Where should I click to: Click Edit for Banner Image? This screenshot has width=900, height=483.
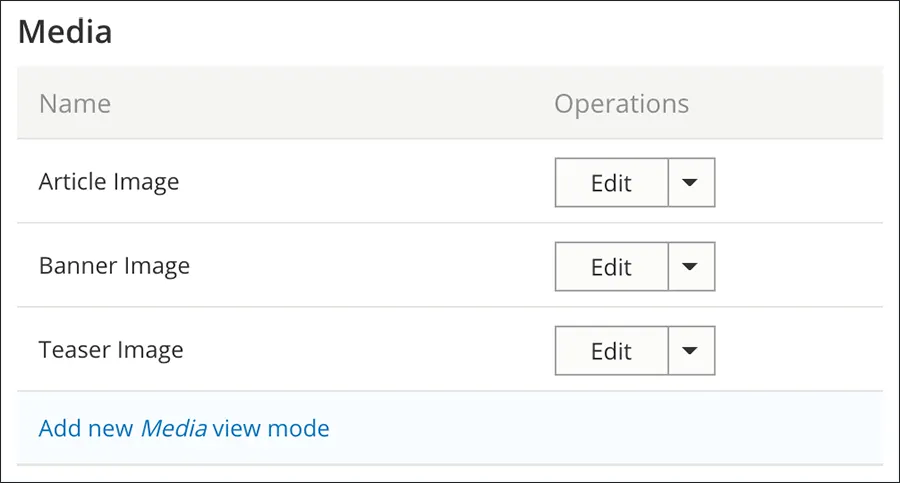pyautogui.click(x=611, y=267)
